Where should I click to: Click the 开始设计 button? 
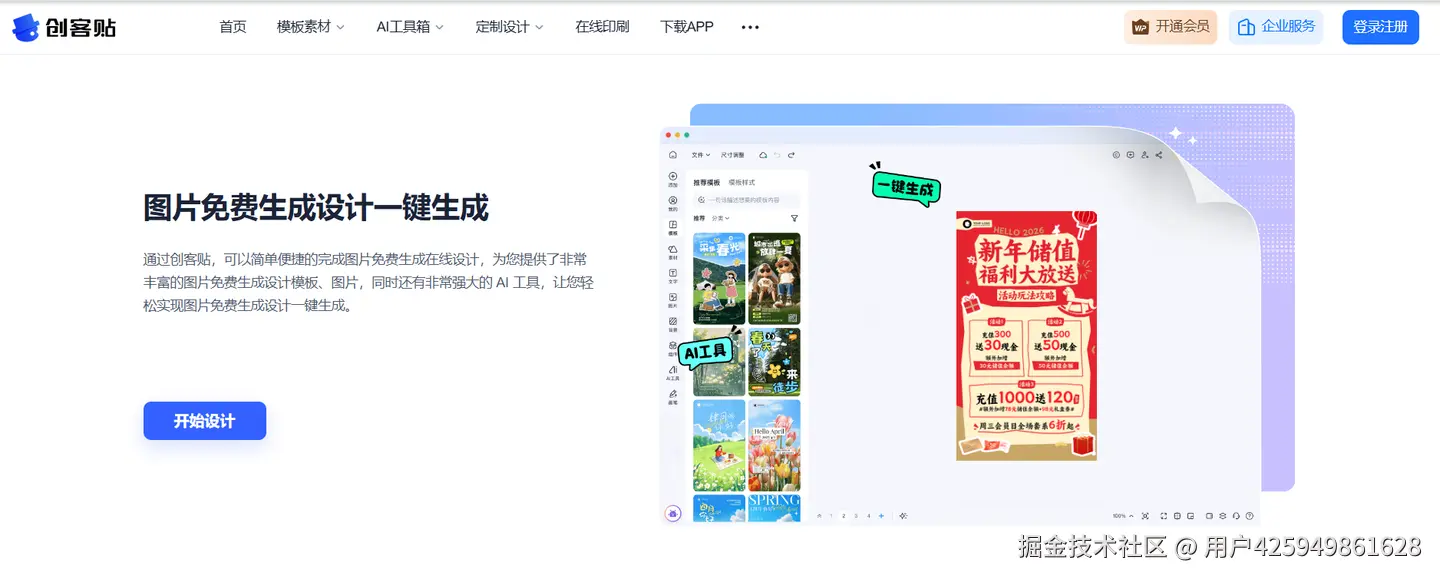pyautogui.click(x=205, y=421)
